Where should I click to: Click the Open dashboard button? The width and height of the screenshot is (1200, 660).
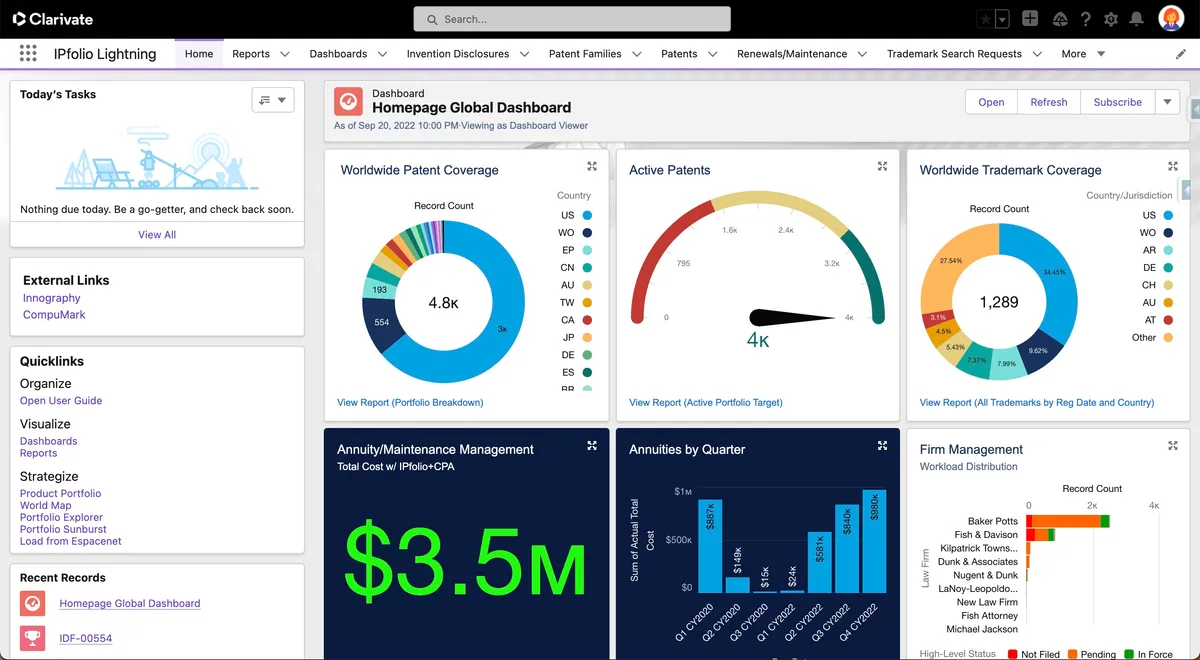[x=991, y=102]
